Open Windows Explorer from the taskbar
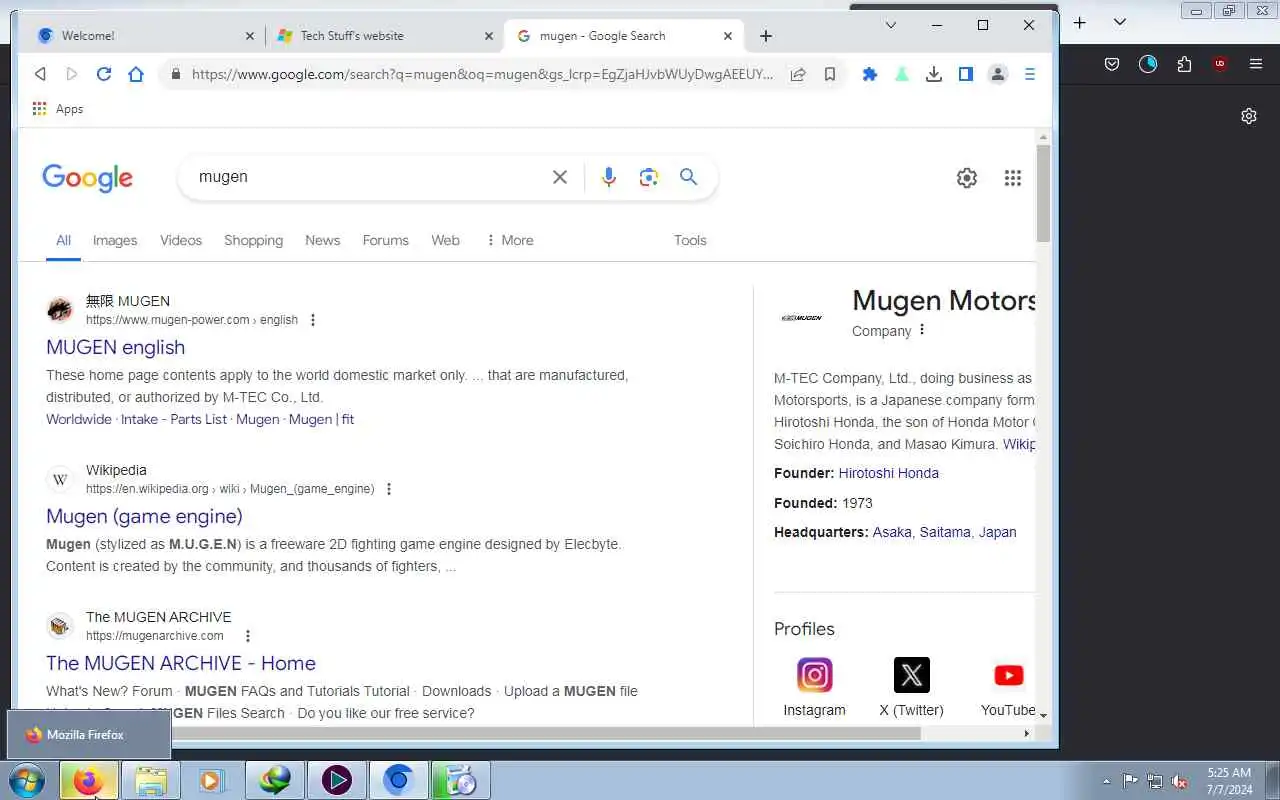1280x800 pixels. point(151,781)
